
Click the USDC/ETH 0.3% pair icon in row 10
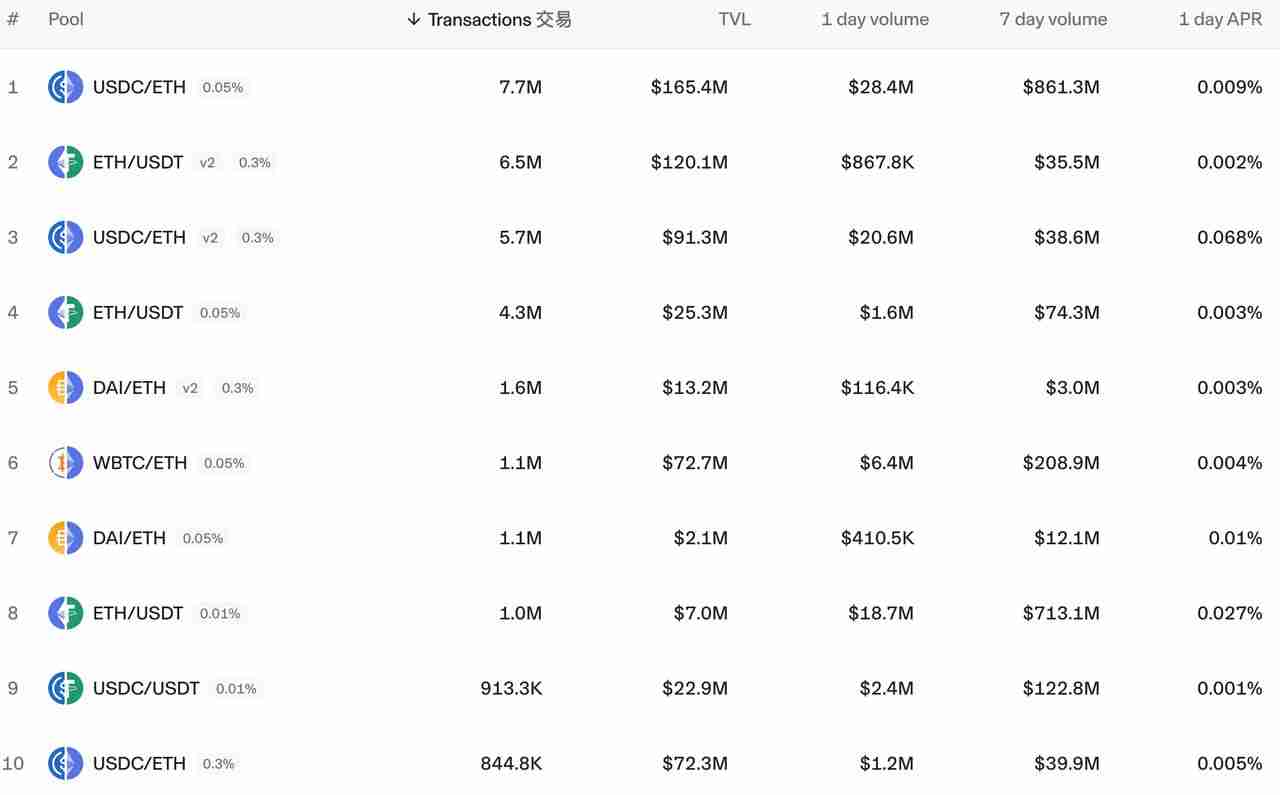pyautogui.click(x=64, y=763)
